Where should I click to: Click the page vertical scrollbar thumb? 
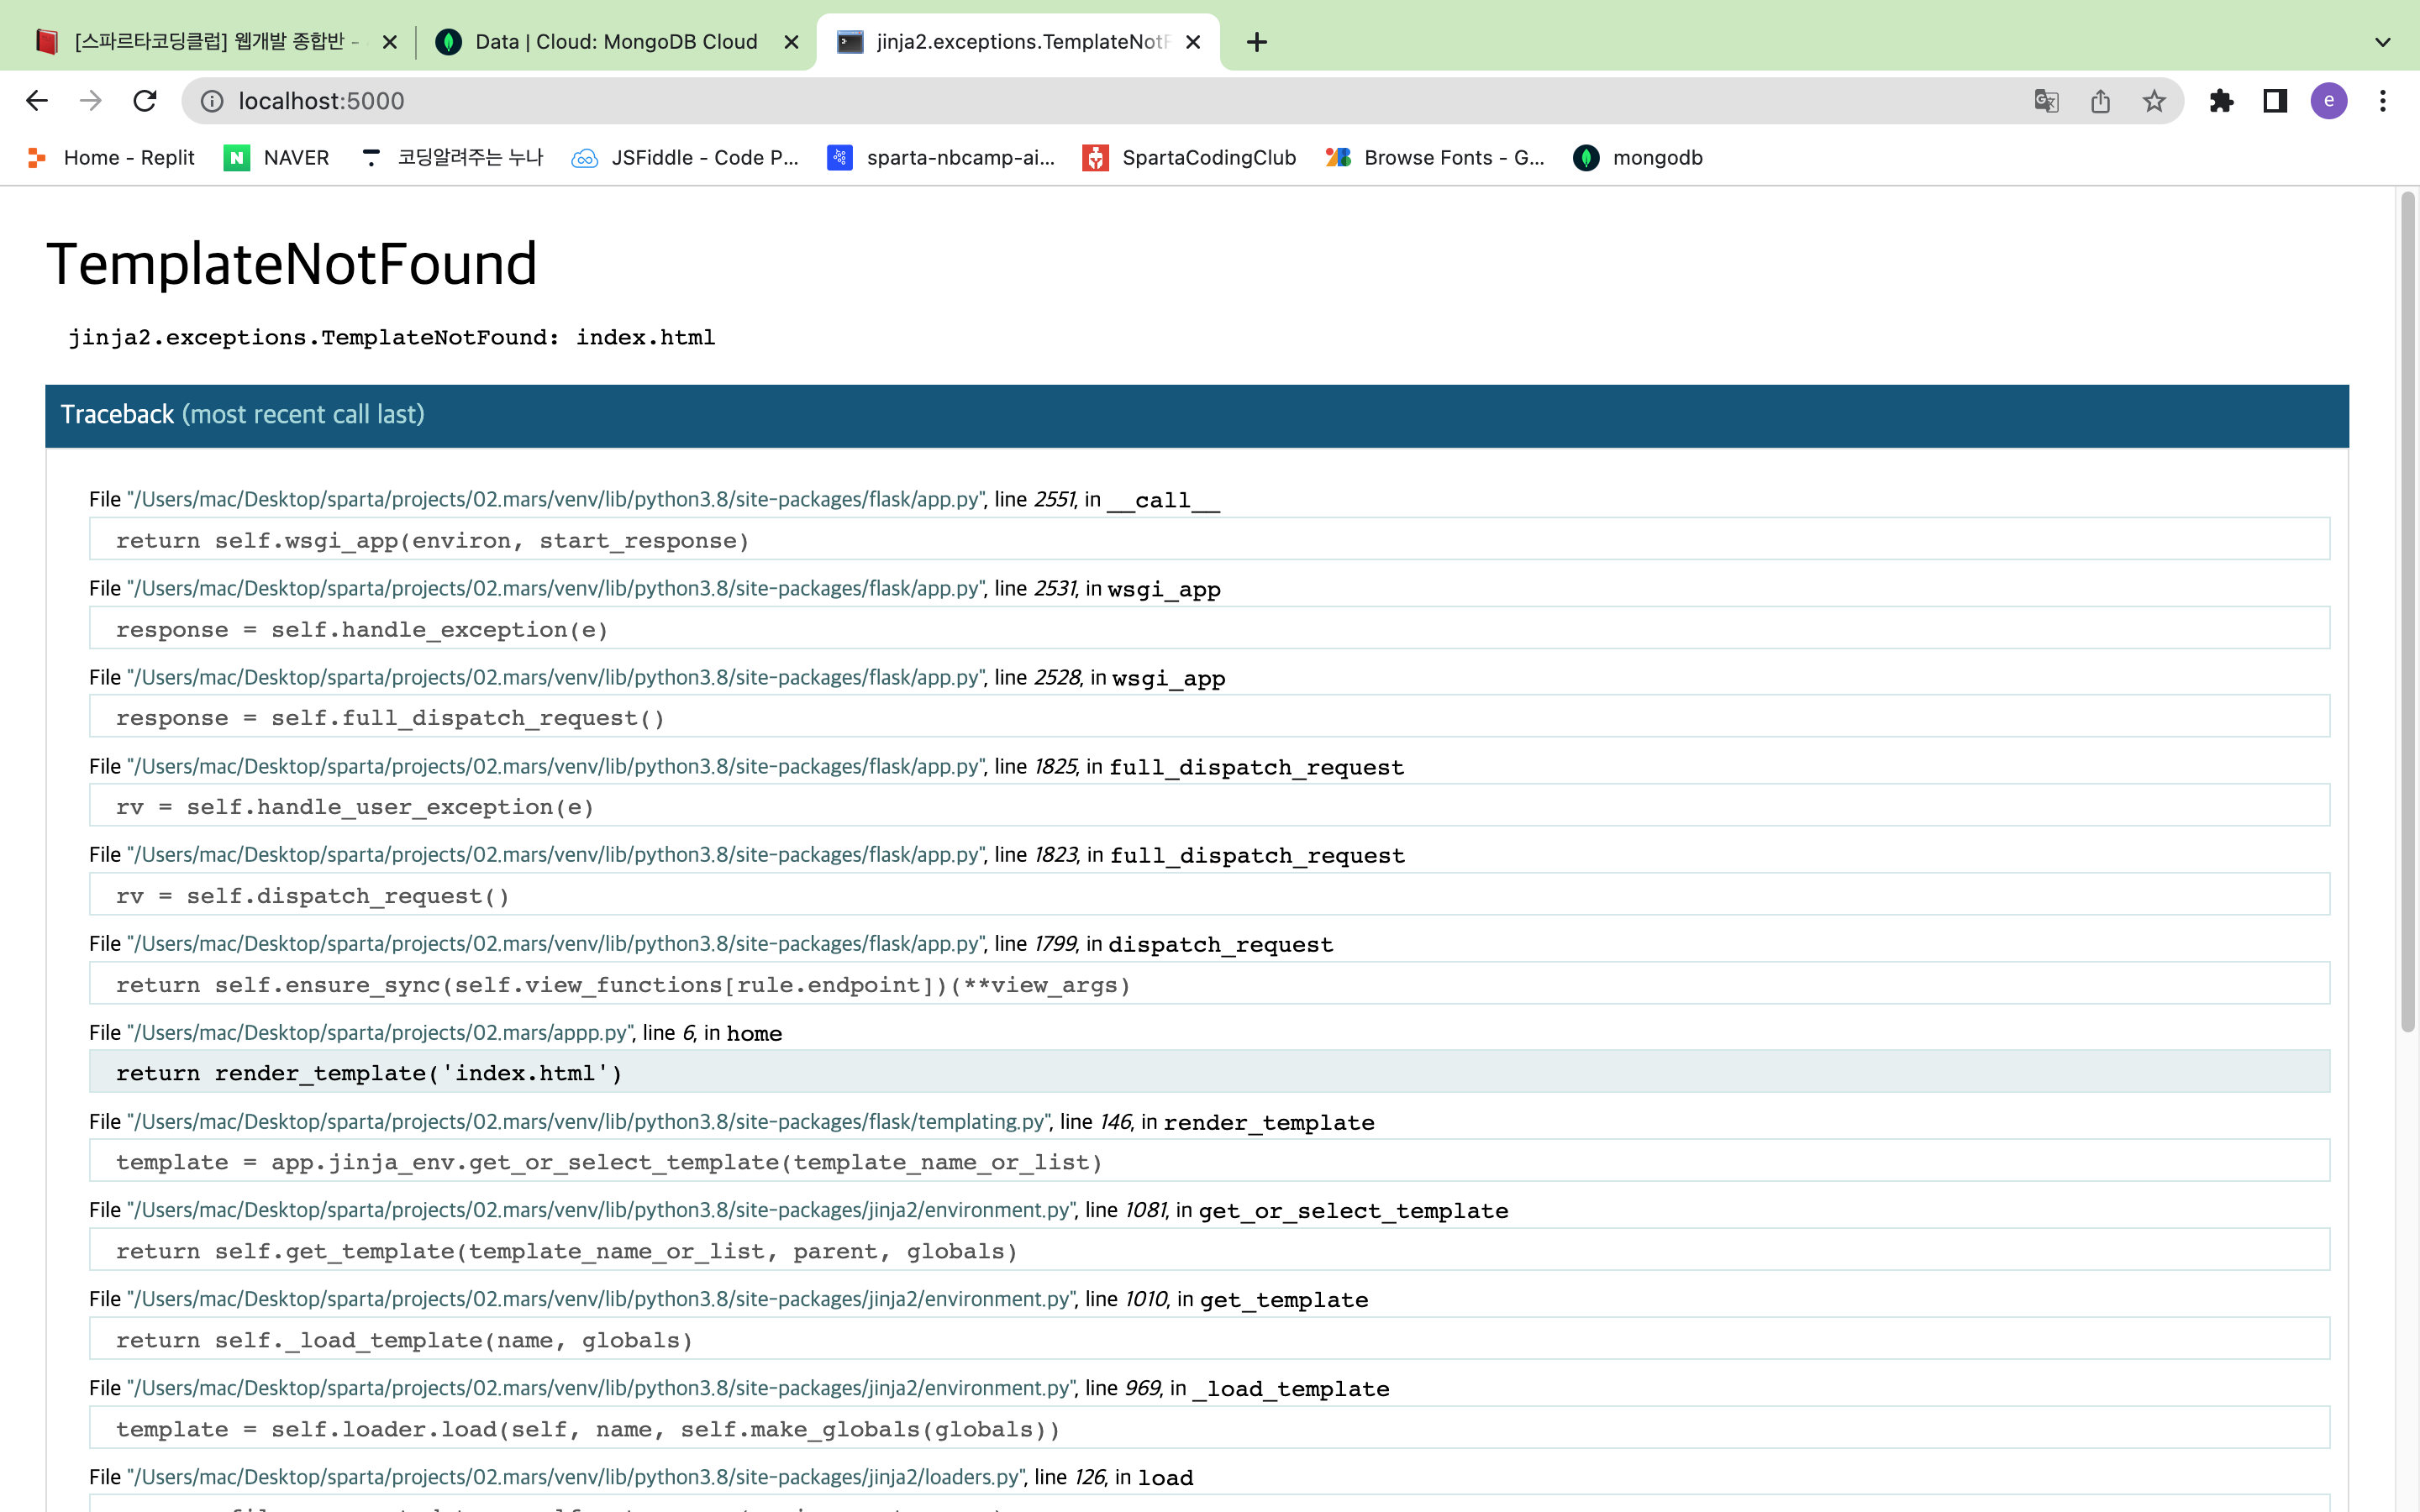click(2408, 612)
